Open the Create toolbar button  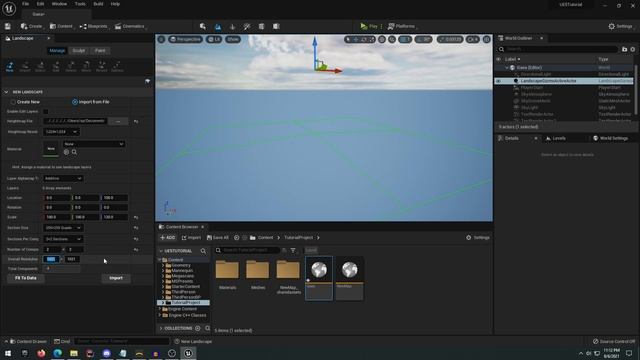(x=32, y=26)
